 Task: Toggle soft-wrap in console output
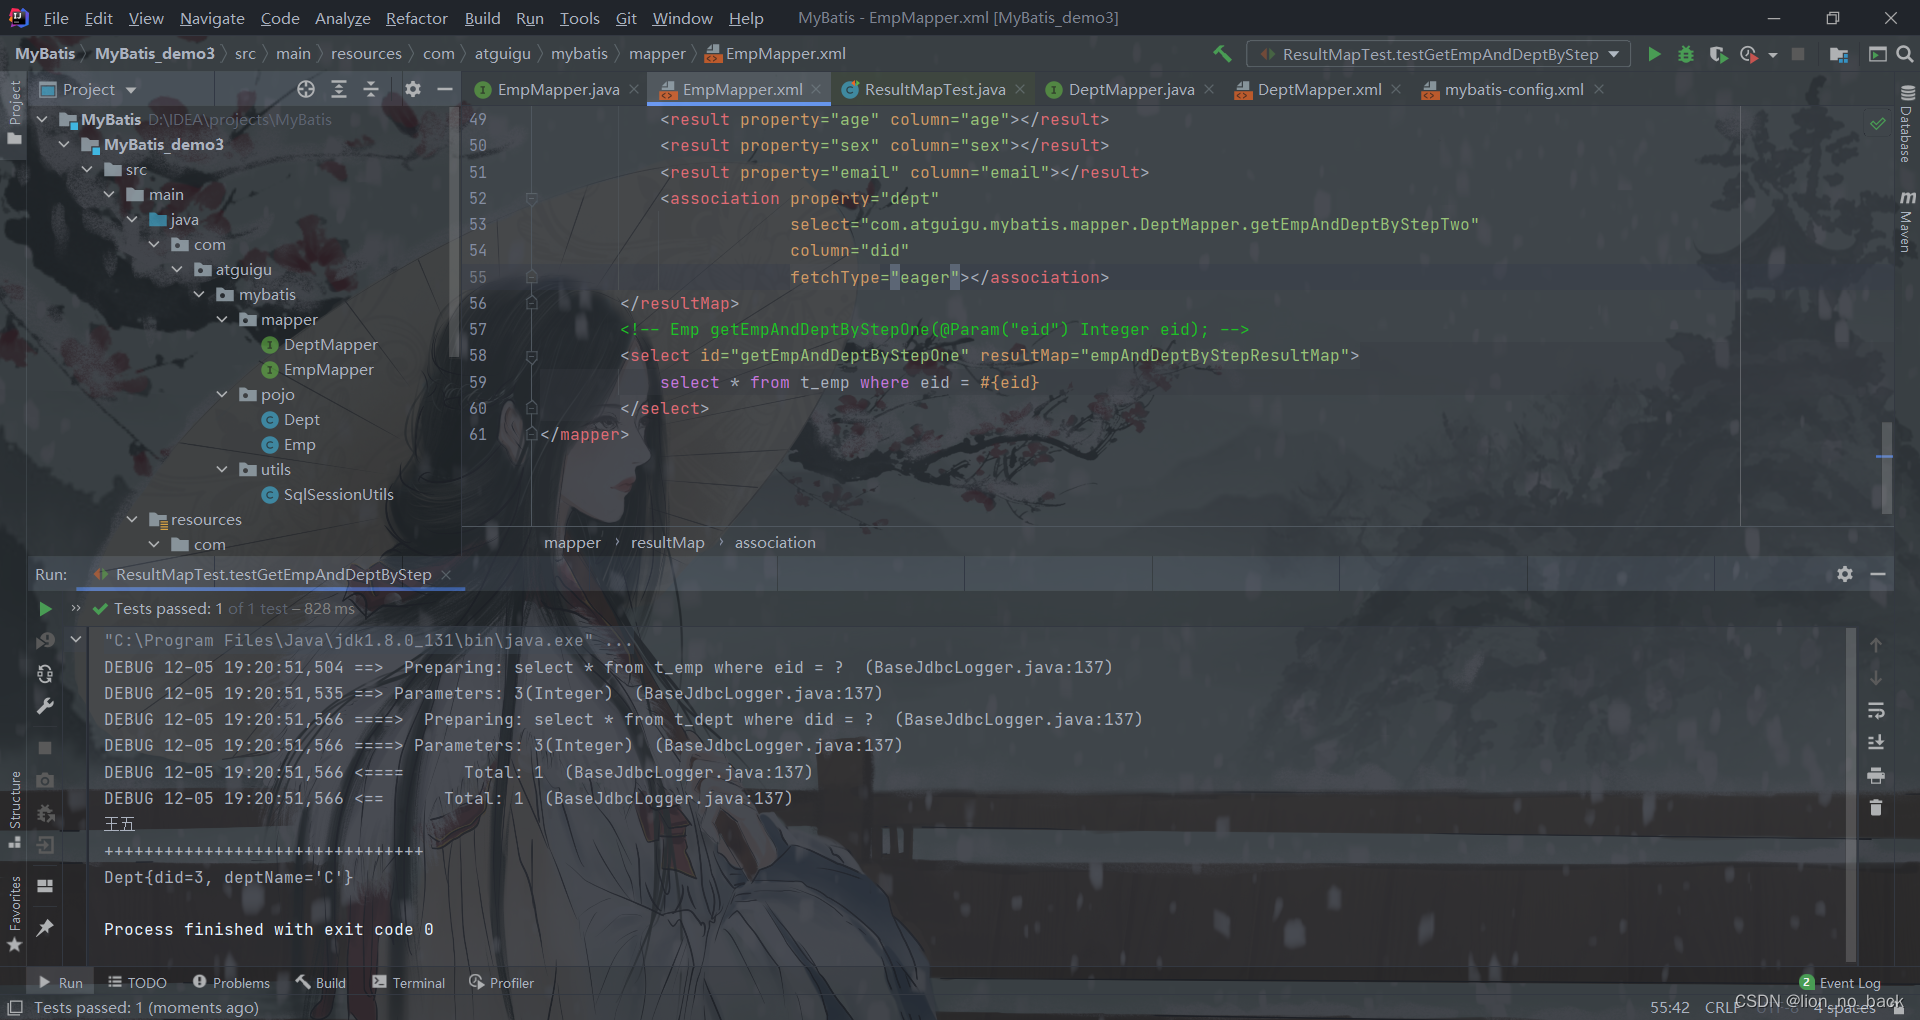coord(1876,710)
